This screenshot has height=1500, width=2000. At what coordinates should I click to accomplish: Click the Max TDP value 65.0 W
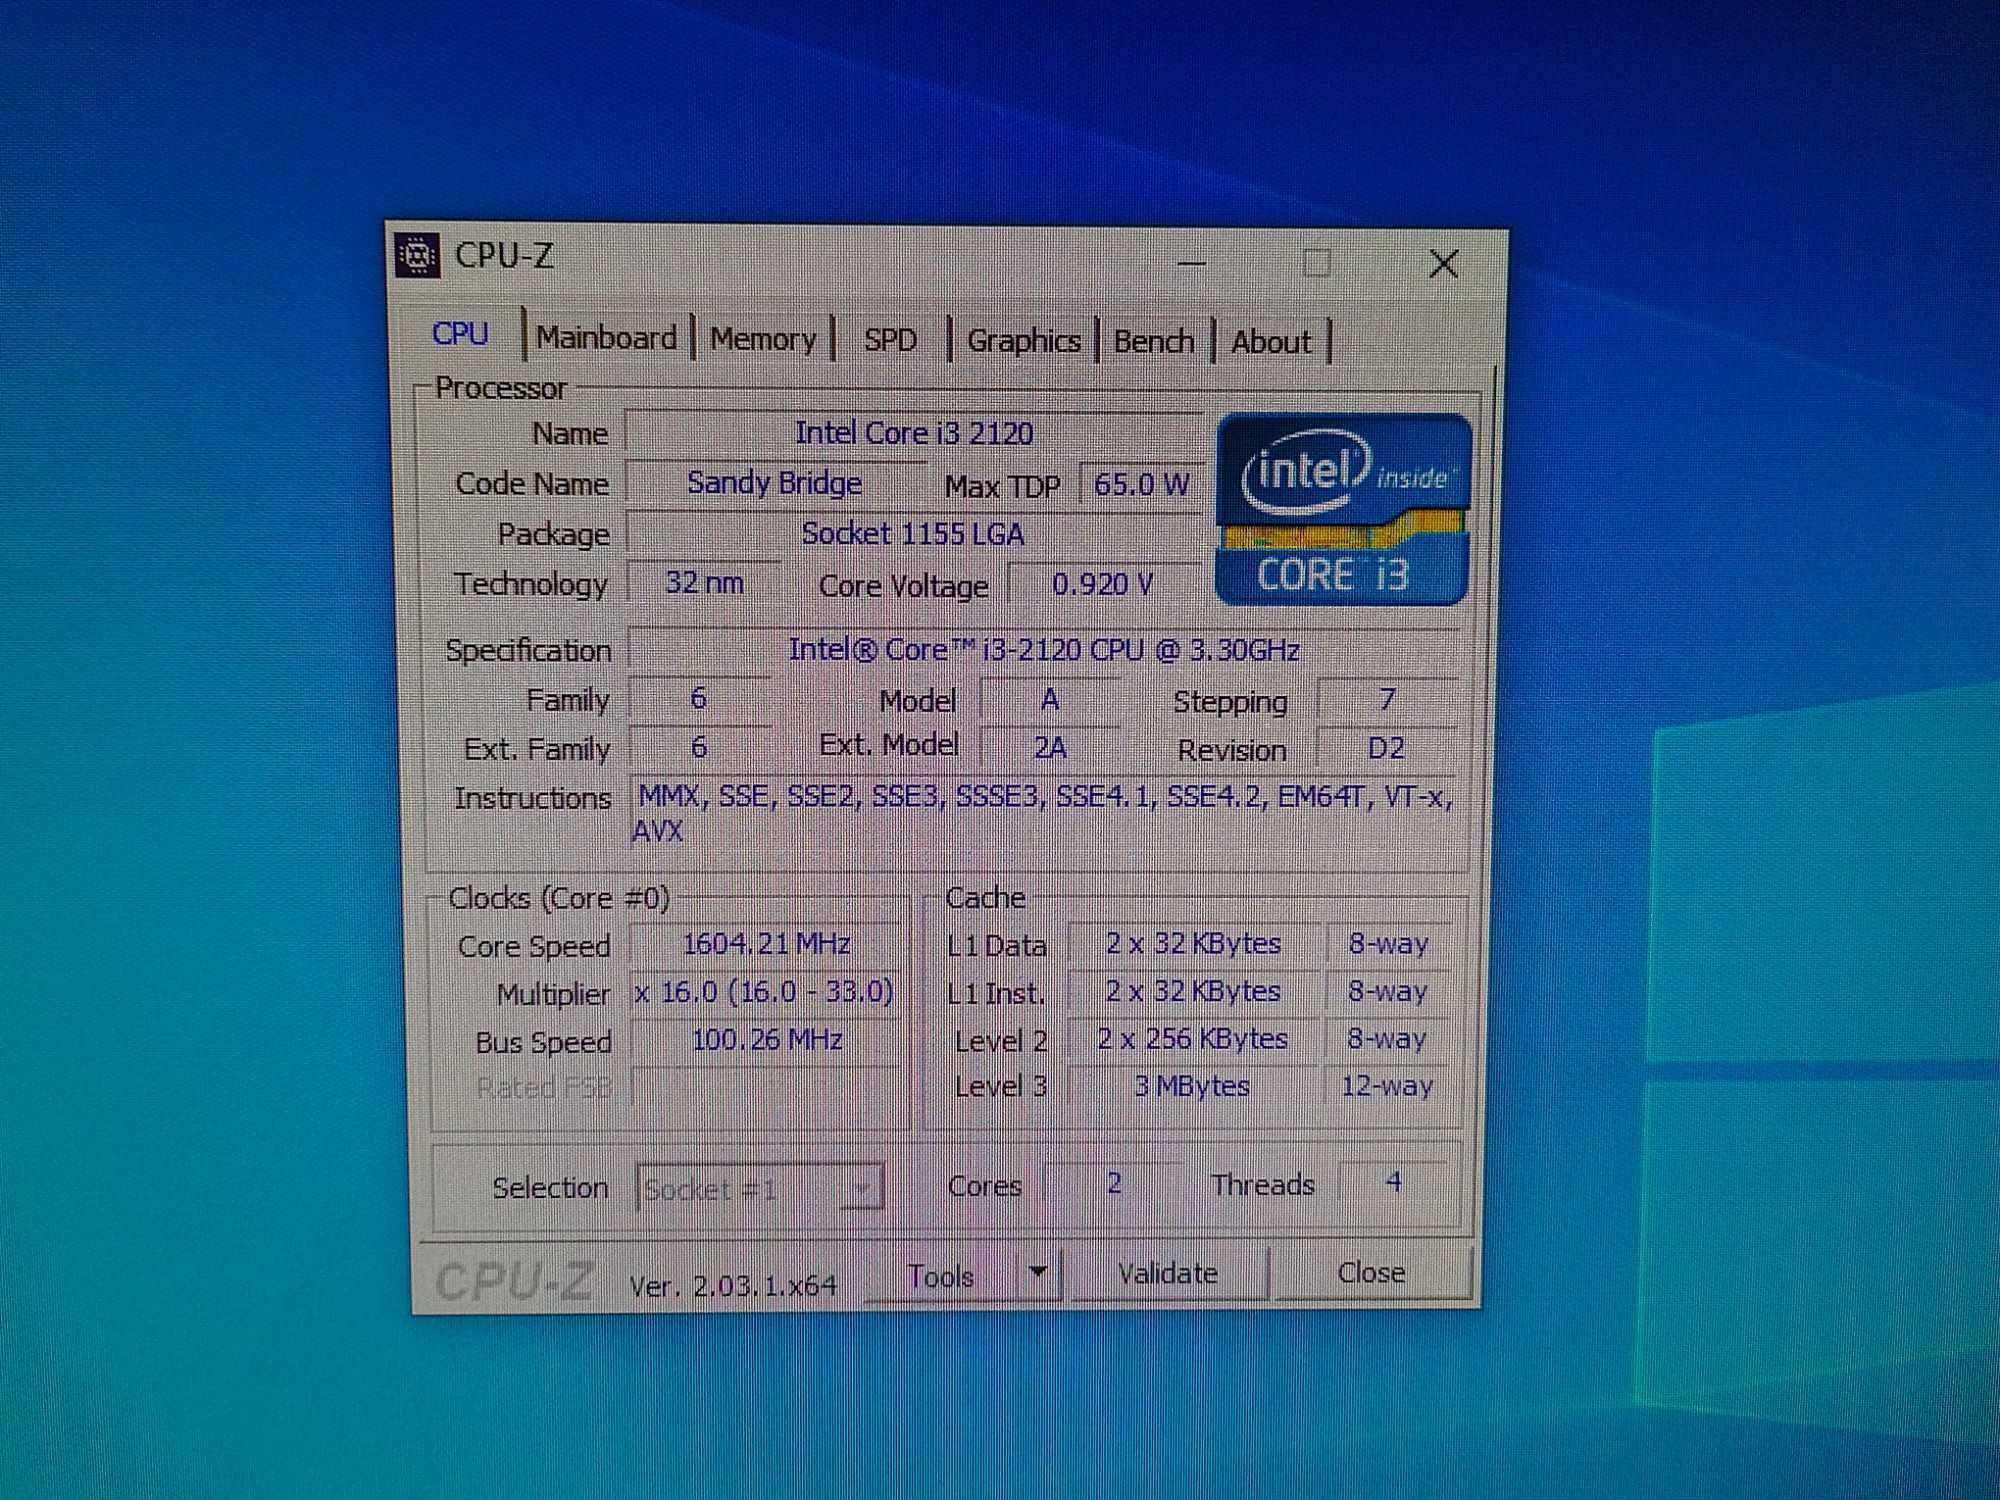click(1141, 485)
